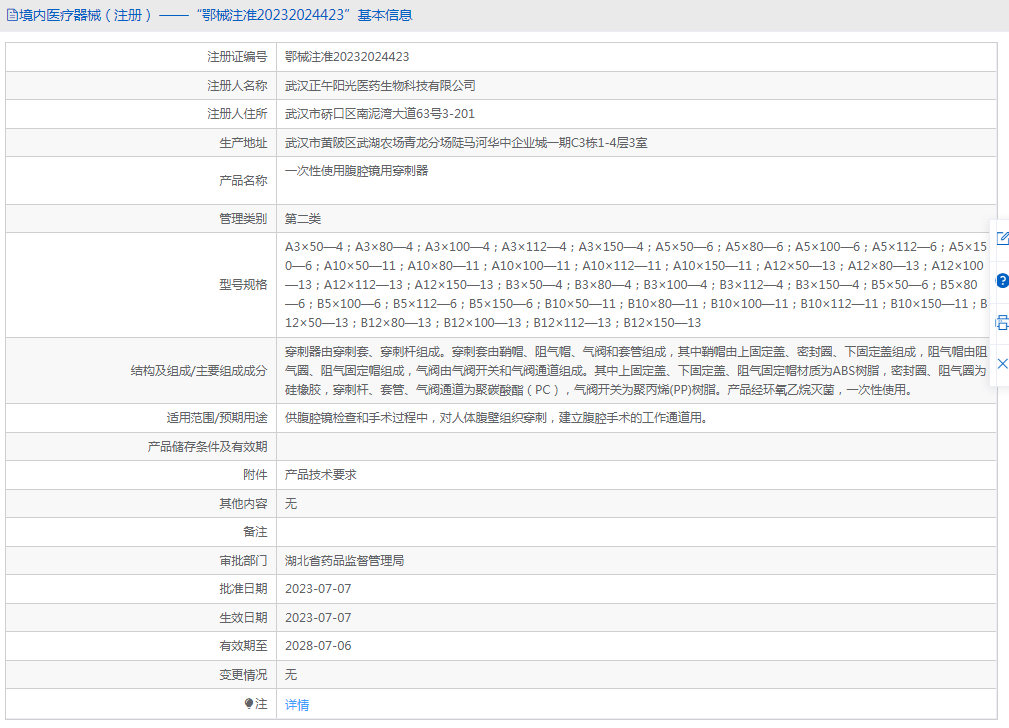Click the 注册证编号 row label
The image size is (1009, 728).
pos(237,57)
